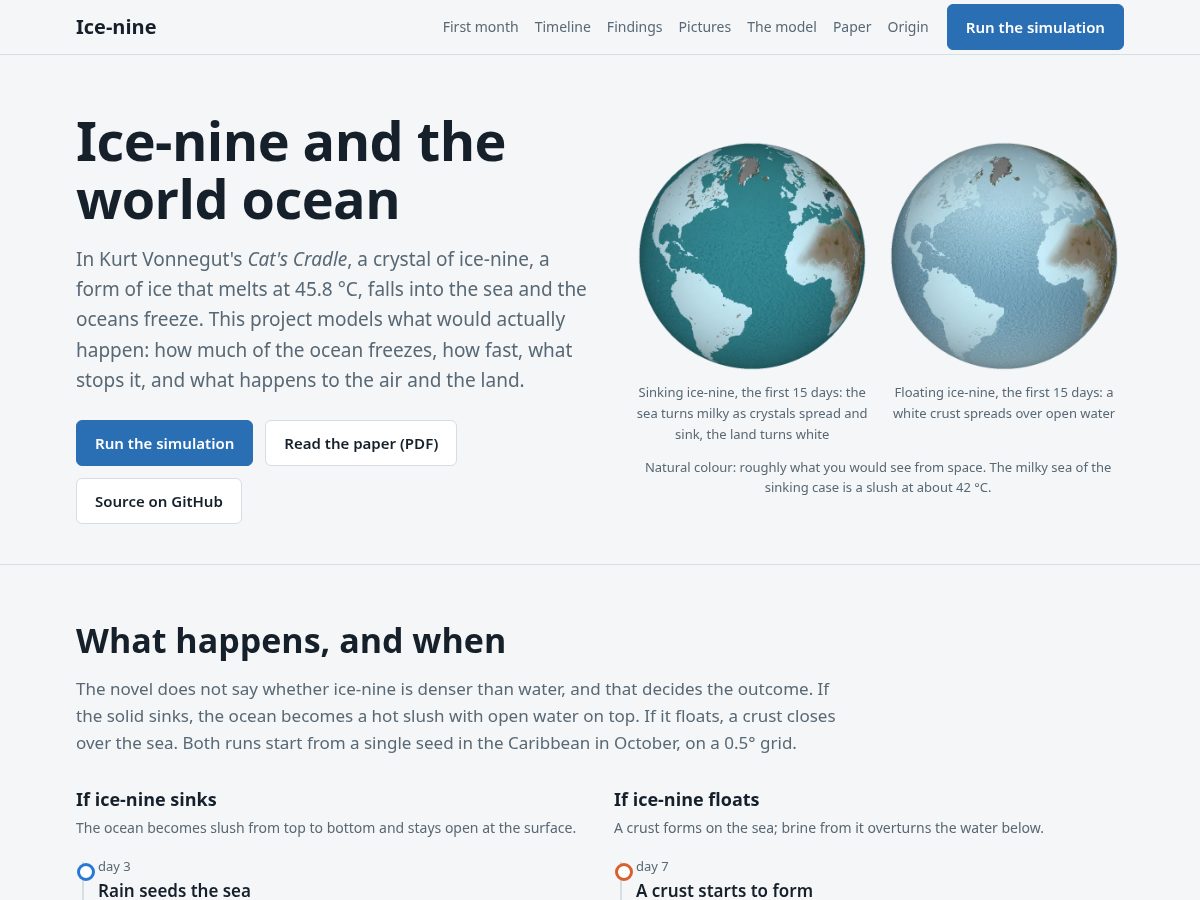Open the Timeline nav link

pyautogui.click(x=562, y=27)
